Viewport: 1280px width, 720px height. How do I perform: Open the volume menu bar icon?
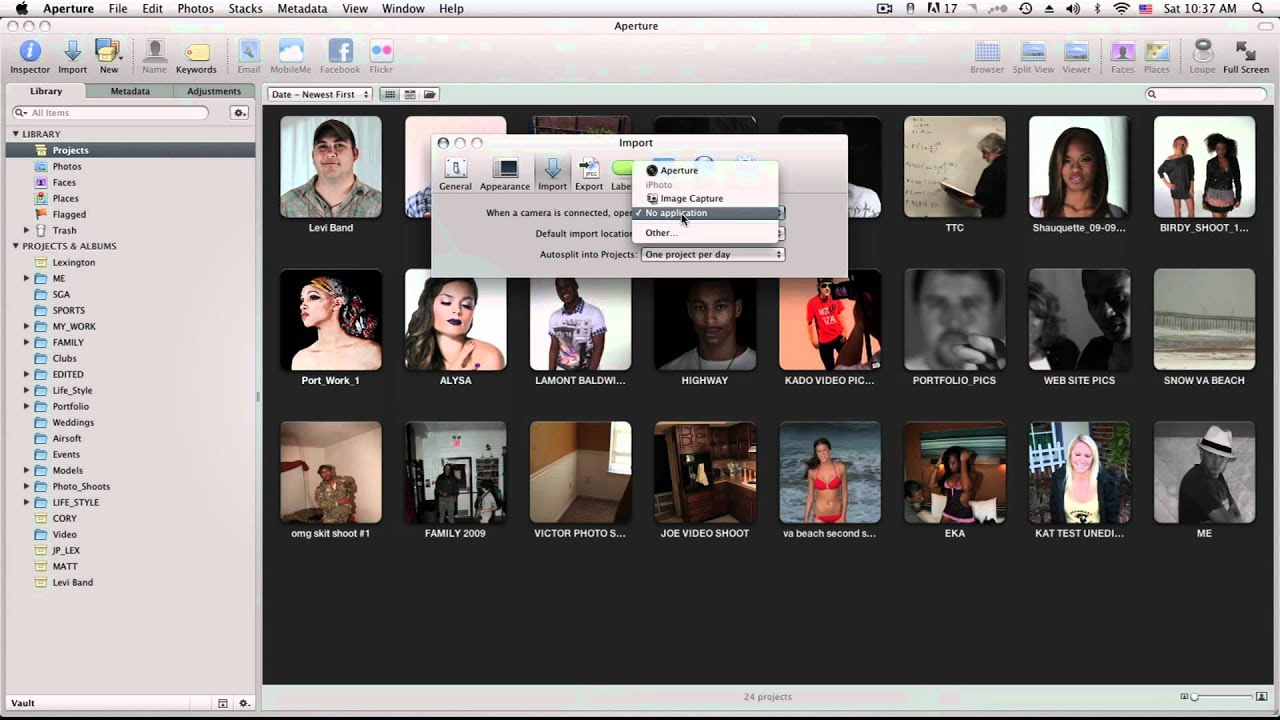(x=1073, y=8)
